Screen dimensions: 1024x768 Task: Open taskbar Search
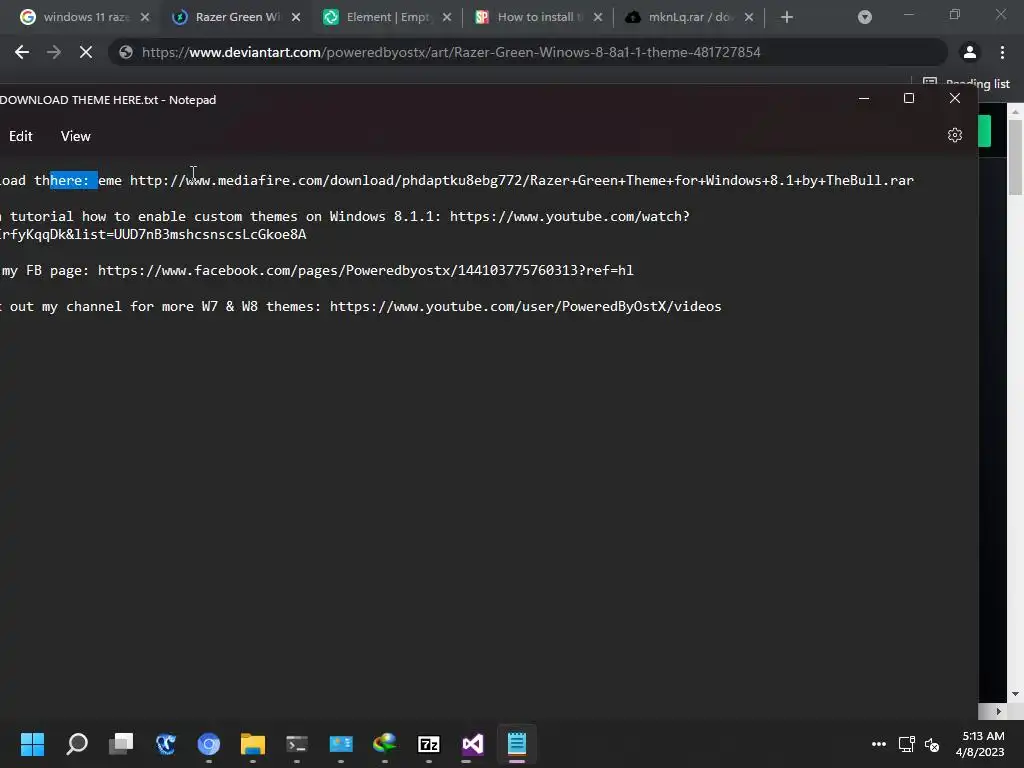pyautogui.click(x=77, y=744)
